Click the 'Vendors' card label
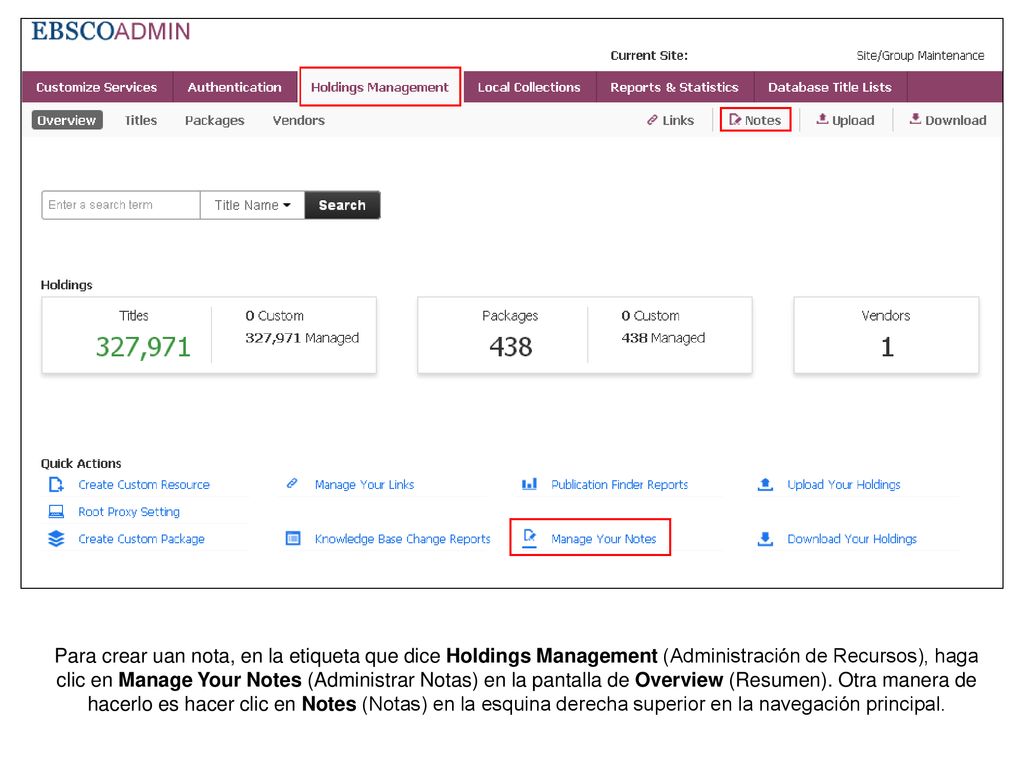1024x768 pixels. (886, 315)
